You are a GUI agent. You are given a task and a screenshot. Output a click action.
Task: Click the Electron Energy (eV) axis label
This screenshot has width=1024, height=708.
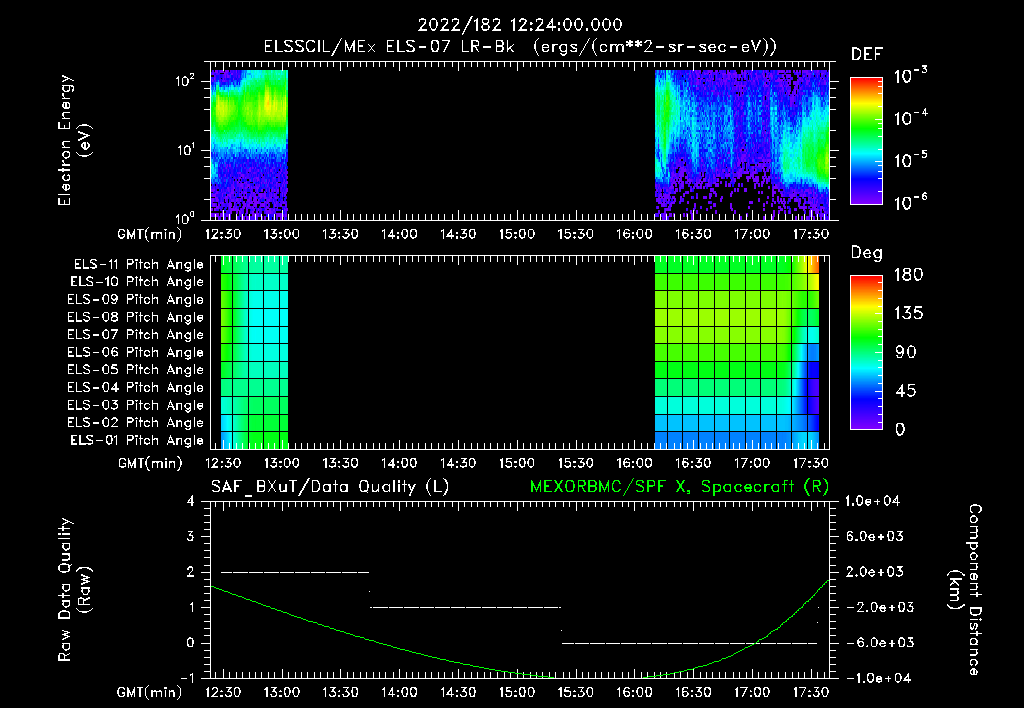(74, 140)
